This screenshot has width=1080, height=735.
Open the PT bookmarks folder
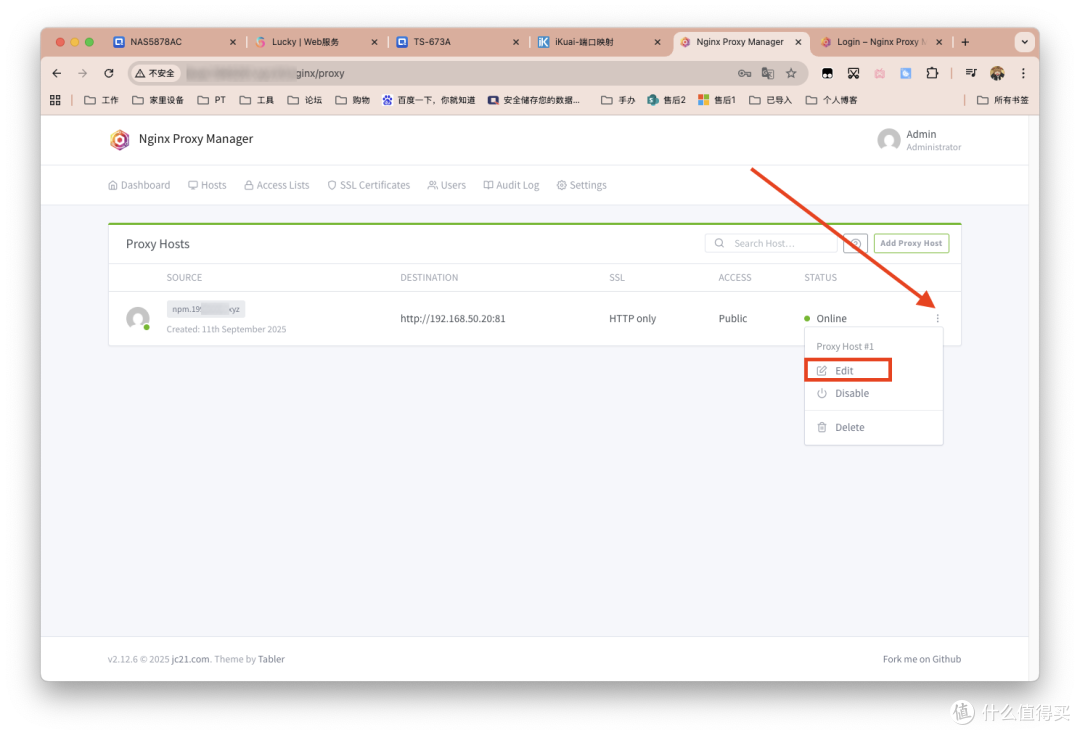[x=211, y=100]
